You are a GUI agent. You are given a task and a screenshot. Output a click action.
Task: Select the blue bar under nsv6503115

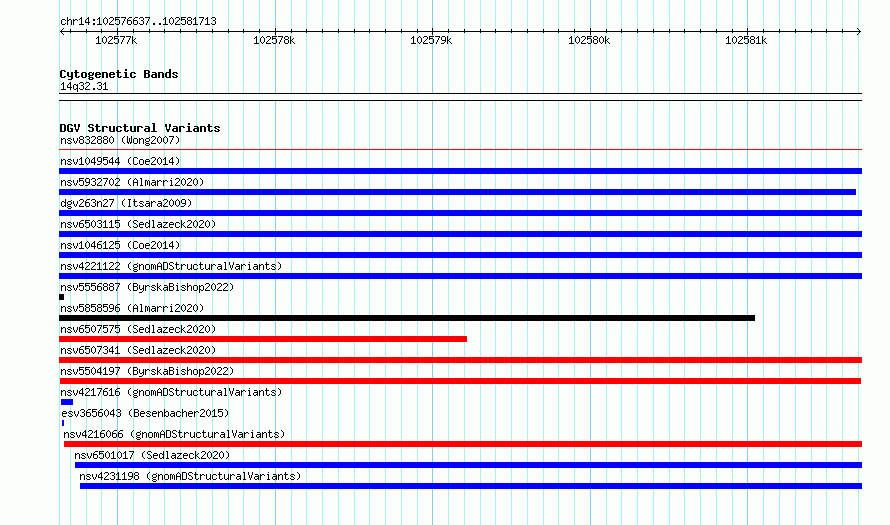click(x=460, y=234)
